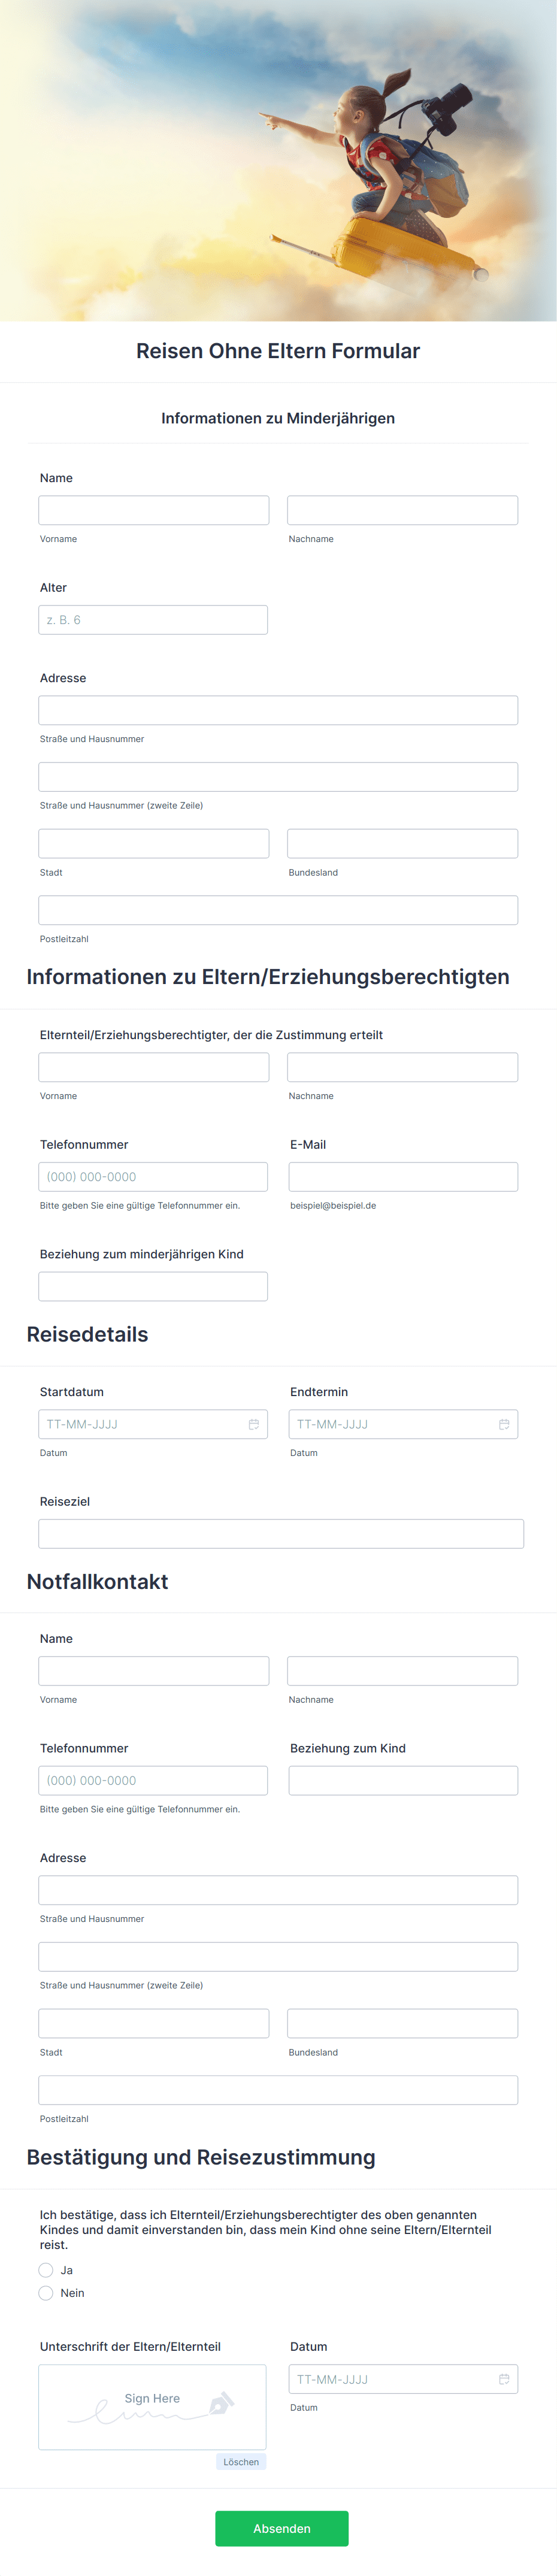Select the Nein radio button
The height and width of the screenshot is (2576, 557).
pyautogui.click(x=46, y=2293)
